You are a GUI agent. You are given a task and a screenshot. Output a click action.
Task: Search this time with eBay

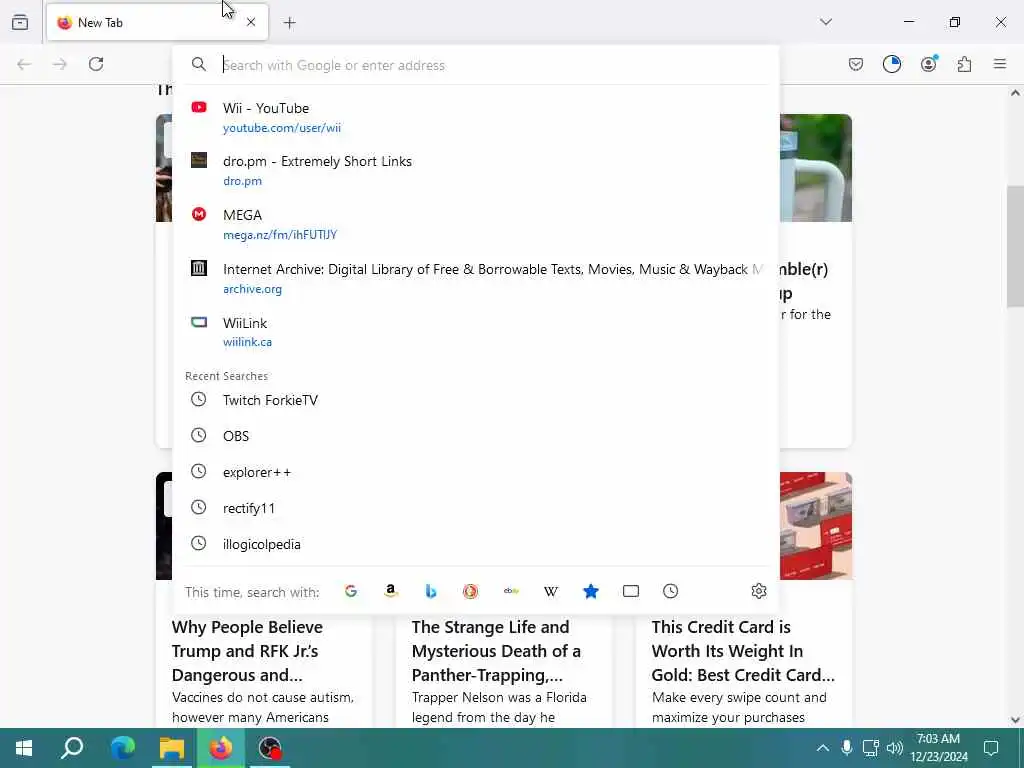(x=511, y=592)
